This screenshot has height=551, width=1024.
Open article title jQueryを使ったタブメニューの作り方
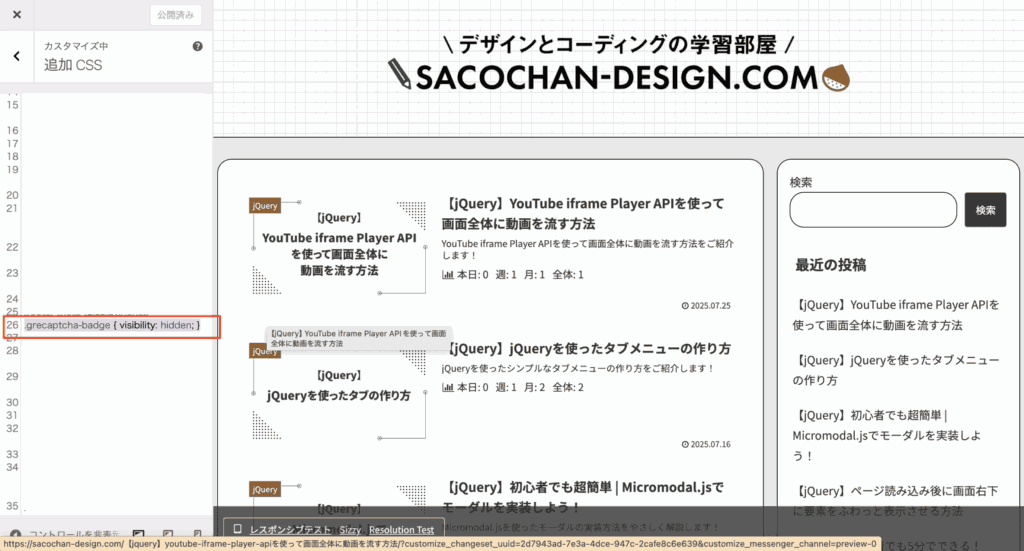pos(590,349)
